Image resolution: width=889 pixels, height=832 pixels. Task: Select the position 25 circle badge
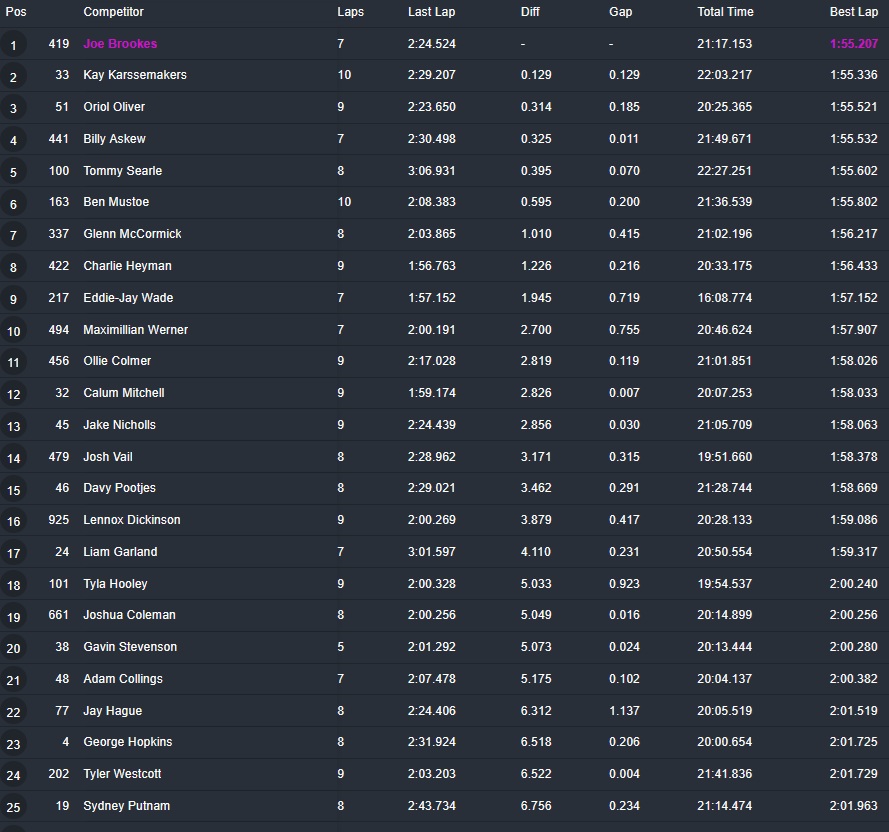(14, 807)
